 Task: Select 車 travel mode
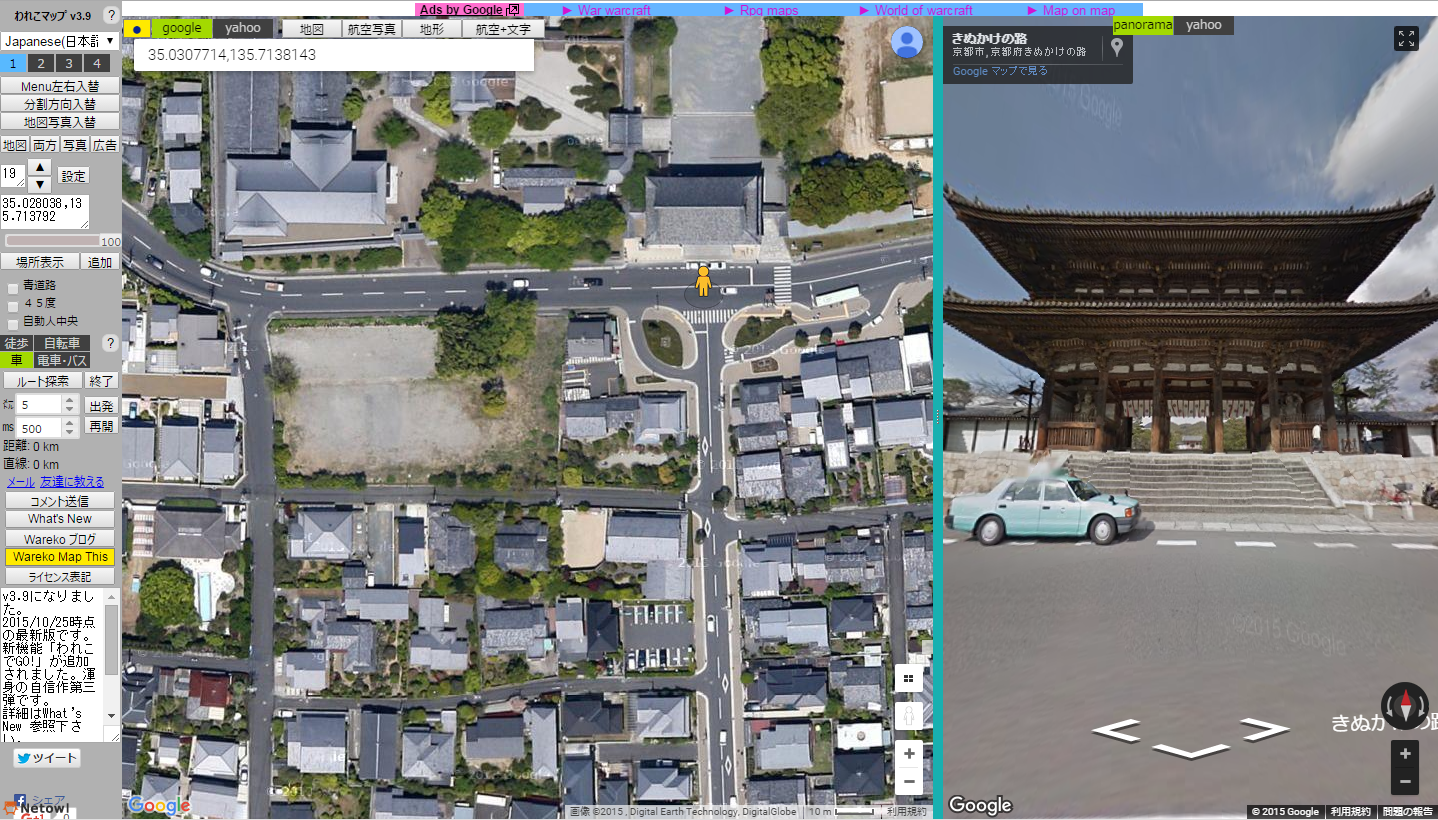16,360
